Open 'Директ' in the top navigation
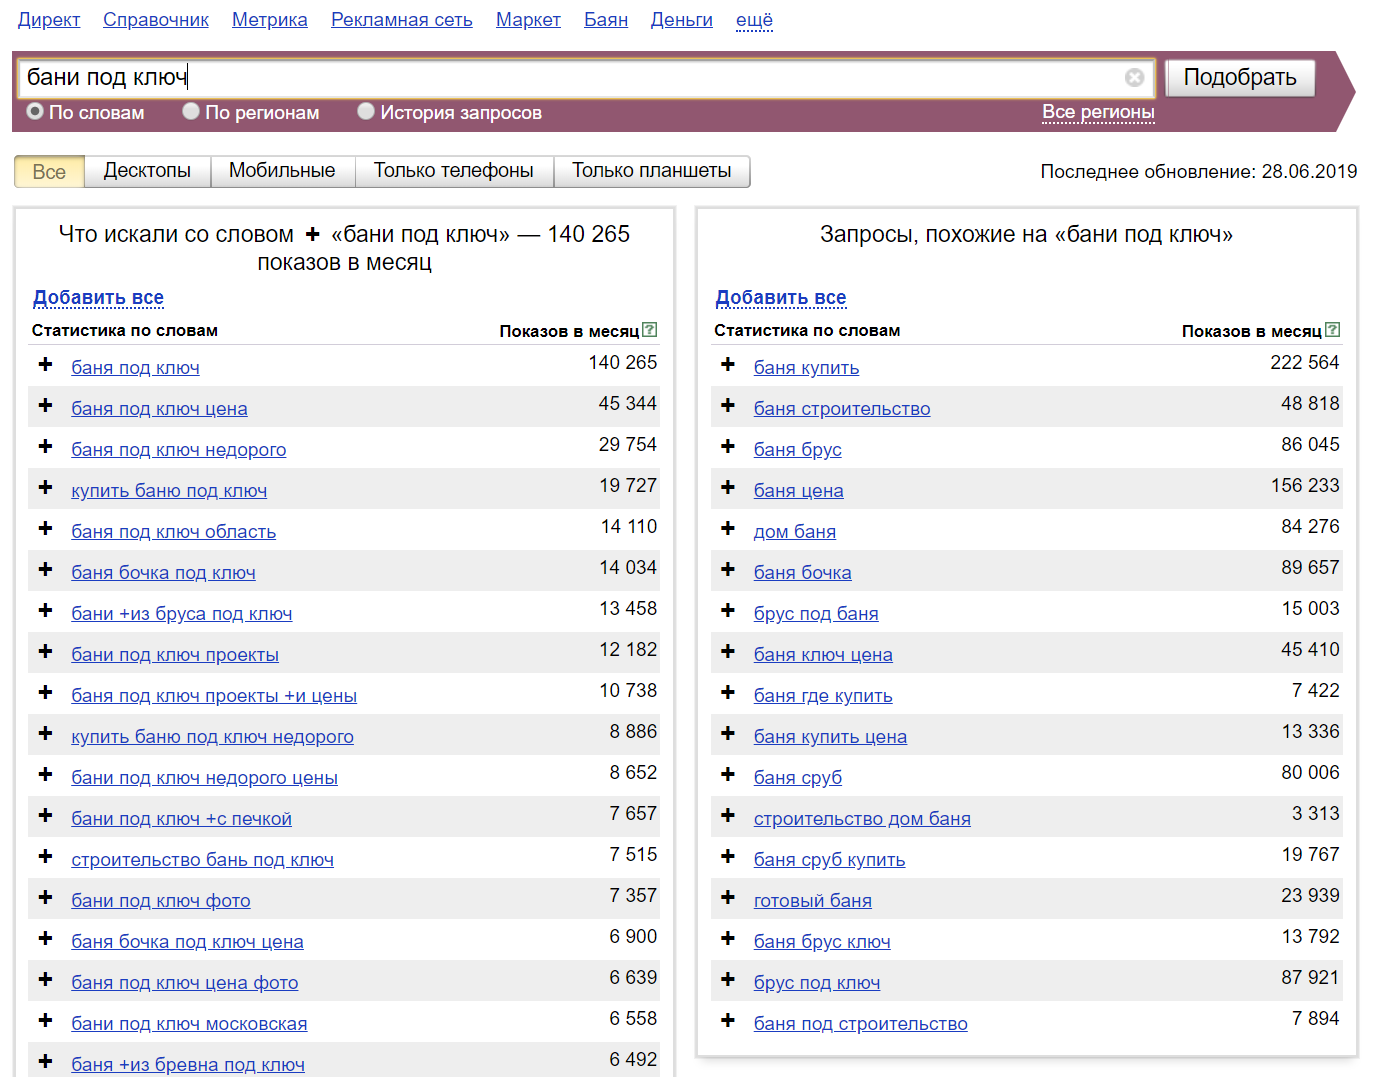 point(49,20)
